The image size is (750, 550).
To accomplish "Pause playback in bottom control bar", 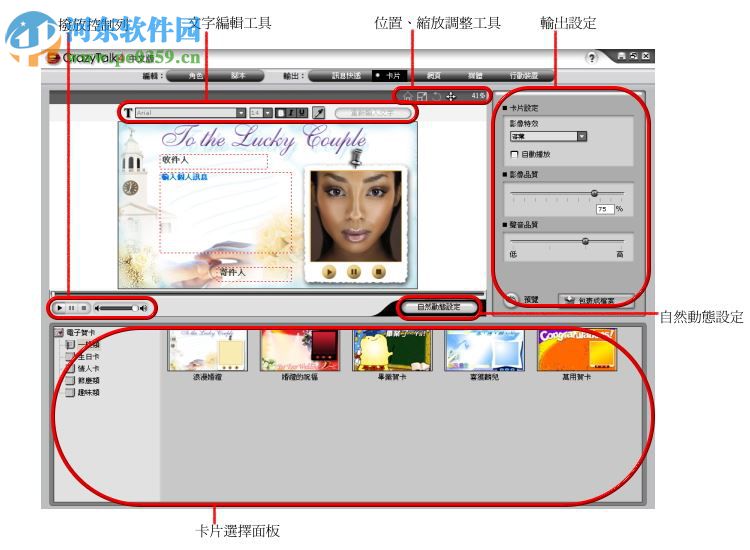I will 71,308.
